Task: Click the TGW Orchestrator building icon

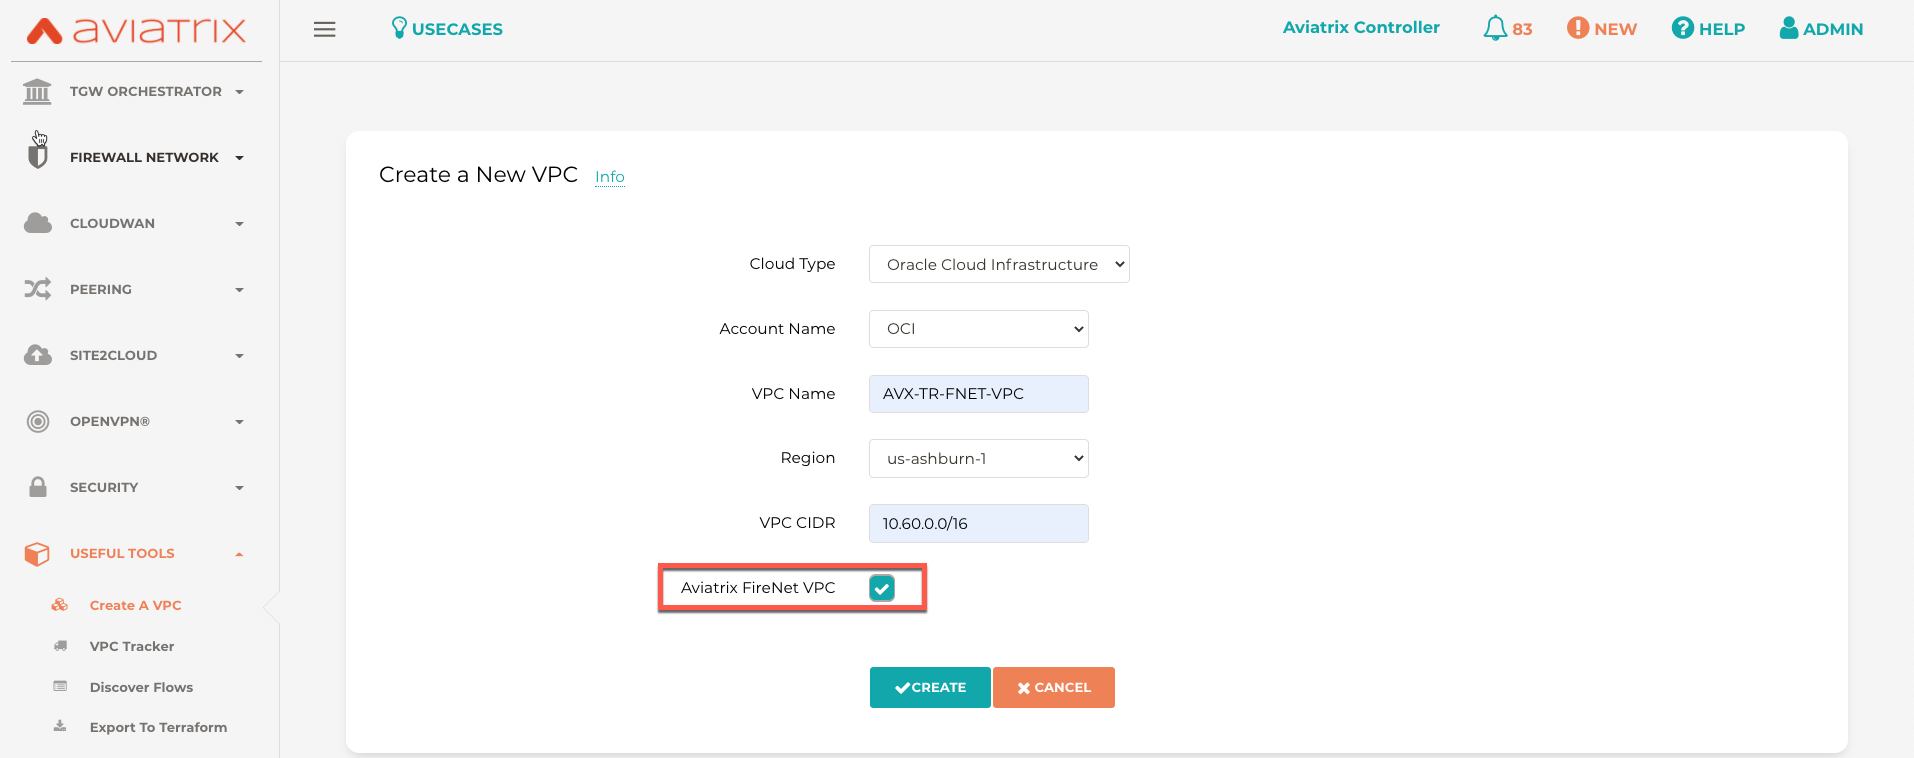Action: click(x=38, y=91)
